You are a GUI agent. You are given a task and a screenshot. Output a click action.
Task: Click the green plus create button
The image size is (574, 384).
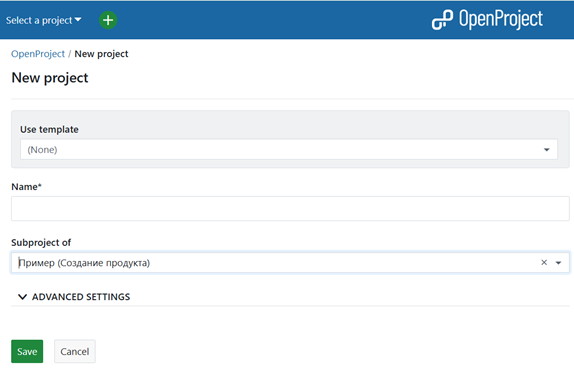108,20
